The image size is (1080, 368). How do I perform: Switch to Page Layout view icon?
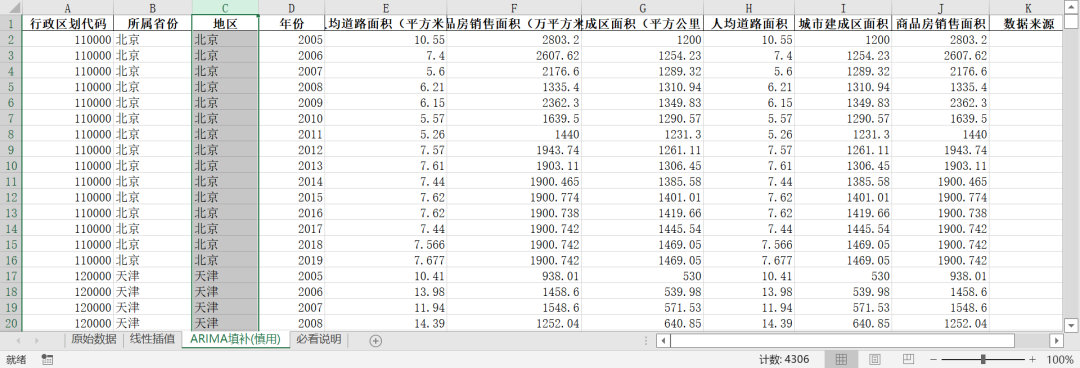[875, 360]
